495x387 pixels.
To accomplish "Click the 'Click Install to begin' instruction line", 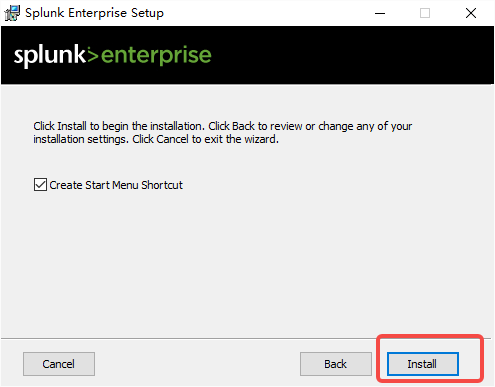I will [x=223, y=126].
